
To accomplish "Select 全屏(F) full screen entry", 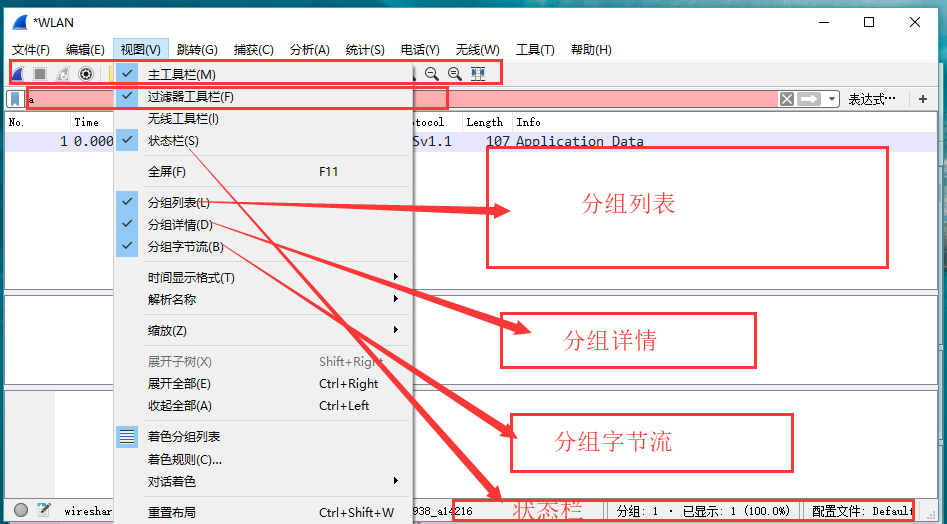I will tap(263, 171).
